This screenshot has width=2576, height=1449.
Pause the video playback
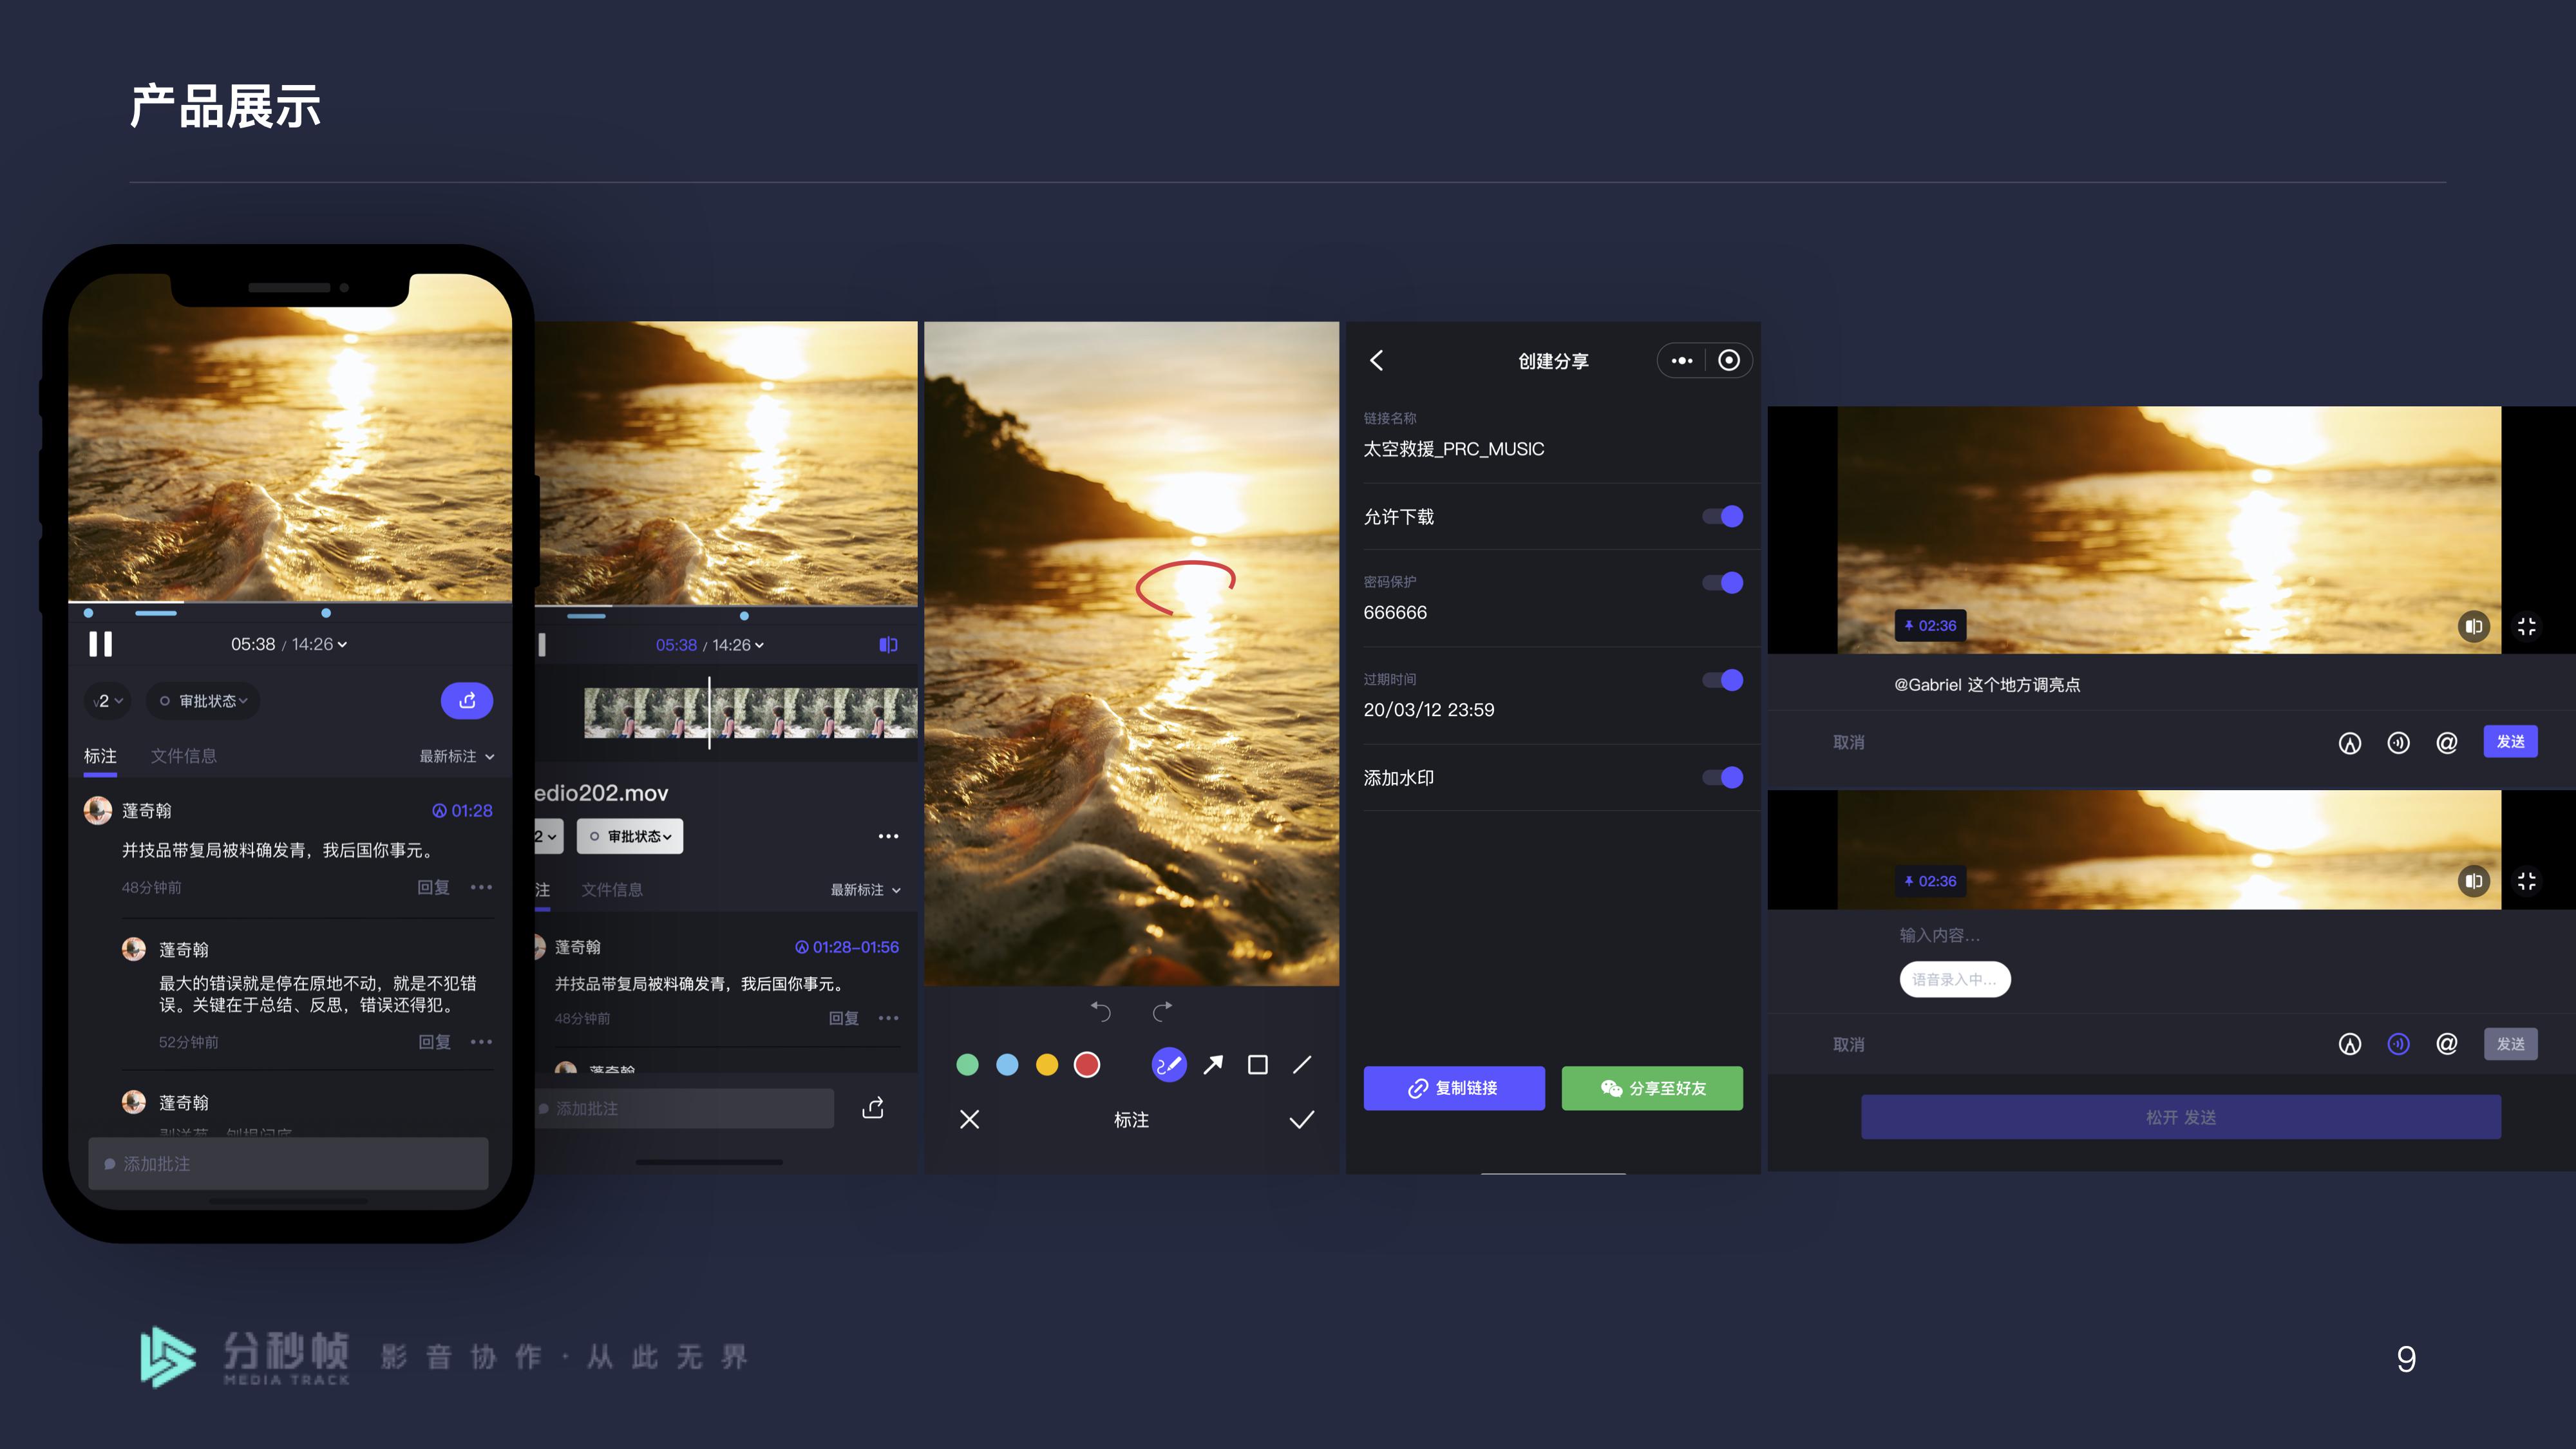(100, 644)
